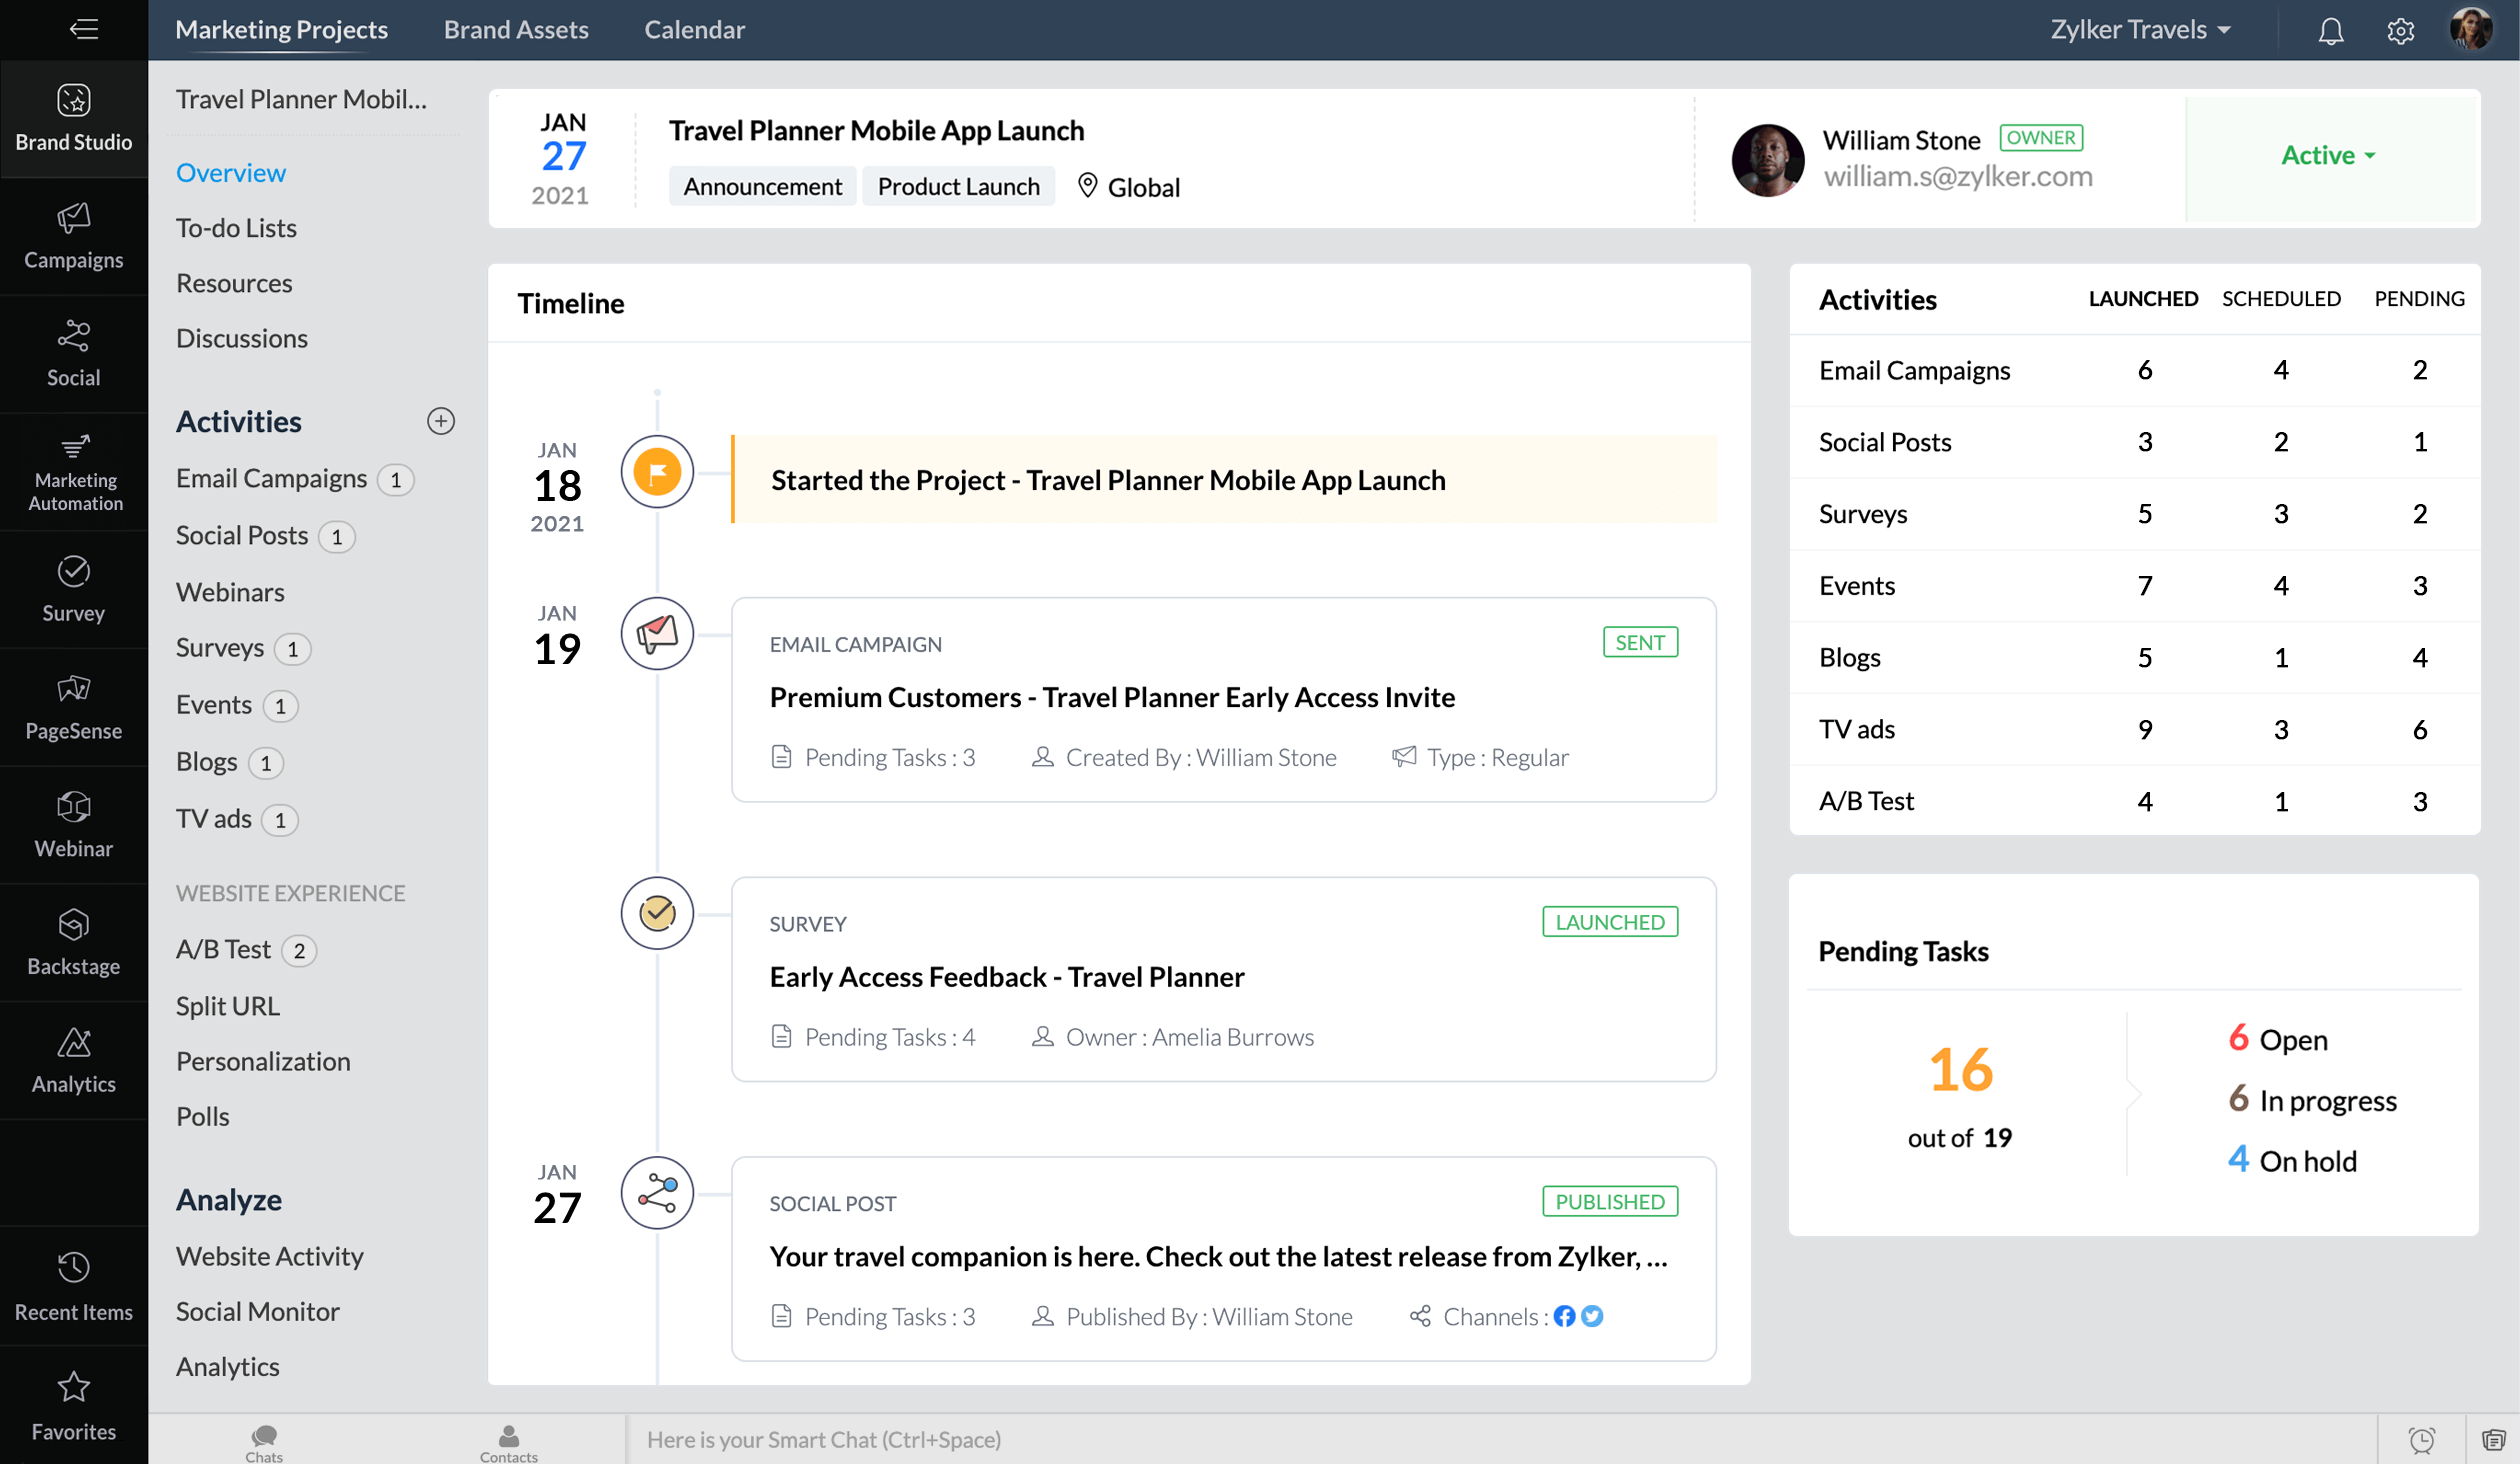
Task: Open Resources section in sidebar
Action: pos(234,282)
